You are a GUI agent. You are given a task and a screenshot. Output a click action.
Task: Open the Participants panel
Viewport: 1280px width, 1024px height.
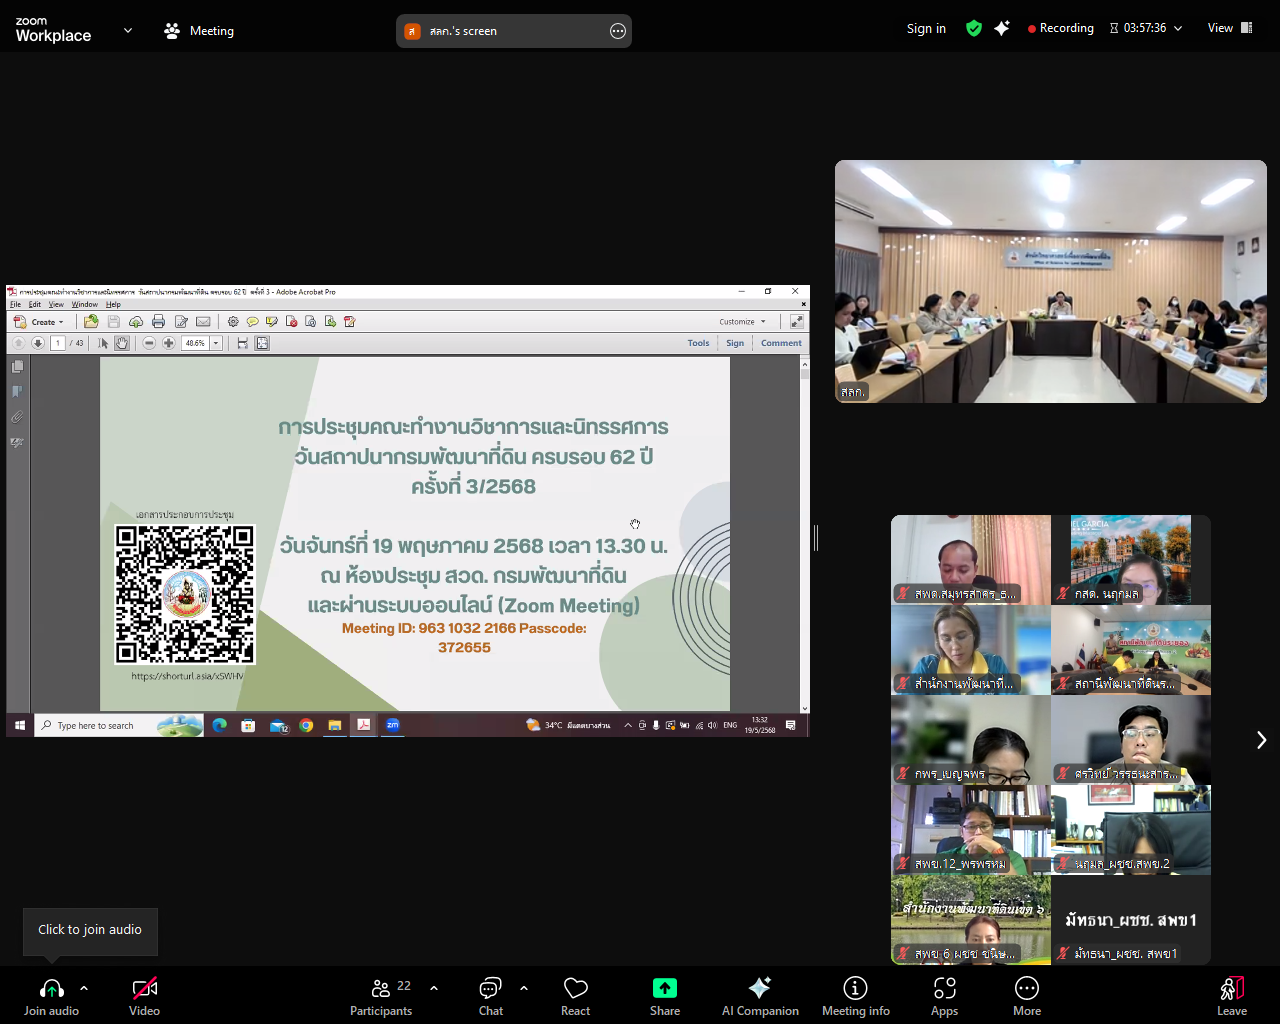click(381, 989)
